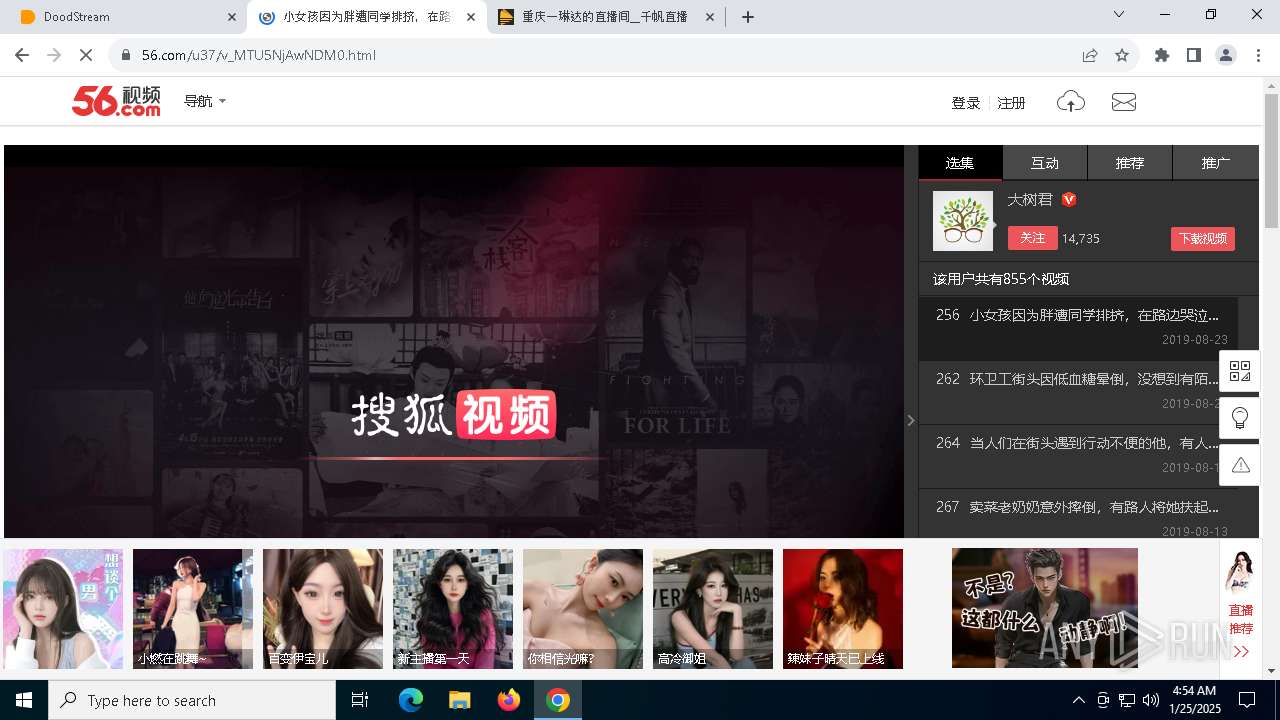1280x720 pixels.
Task: Click the 直播推荐 side link
Action: 1241,619
